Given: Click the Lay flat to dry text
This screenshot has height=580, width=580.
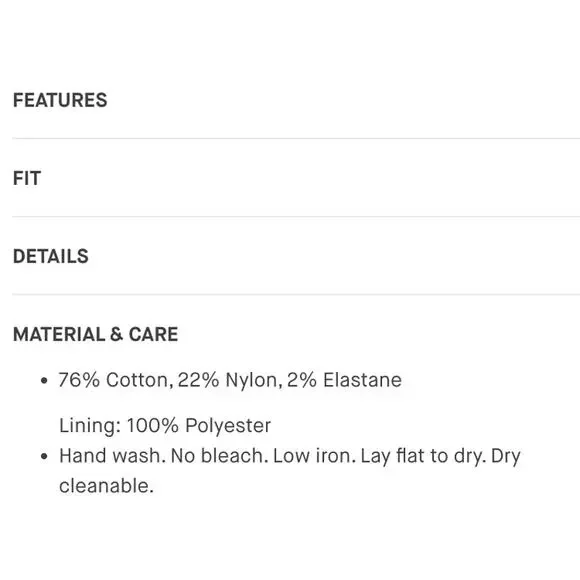Looking at the screenshot, I should tap(423, 456).
